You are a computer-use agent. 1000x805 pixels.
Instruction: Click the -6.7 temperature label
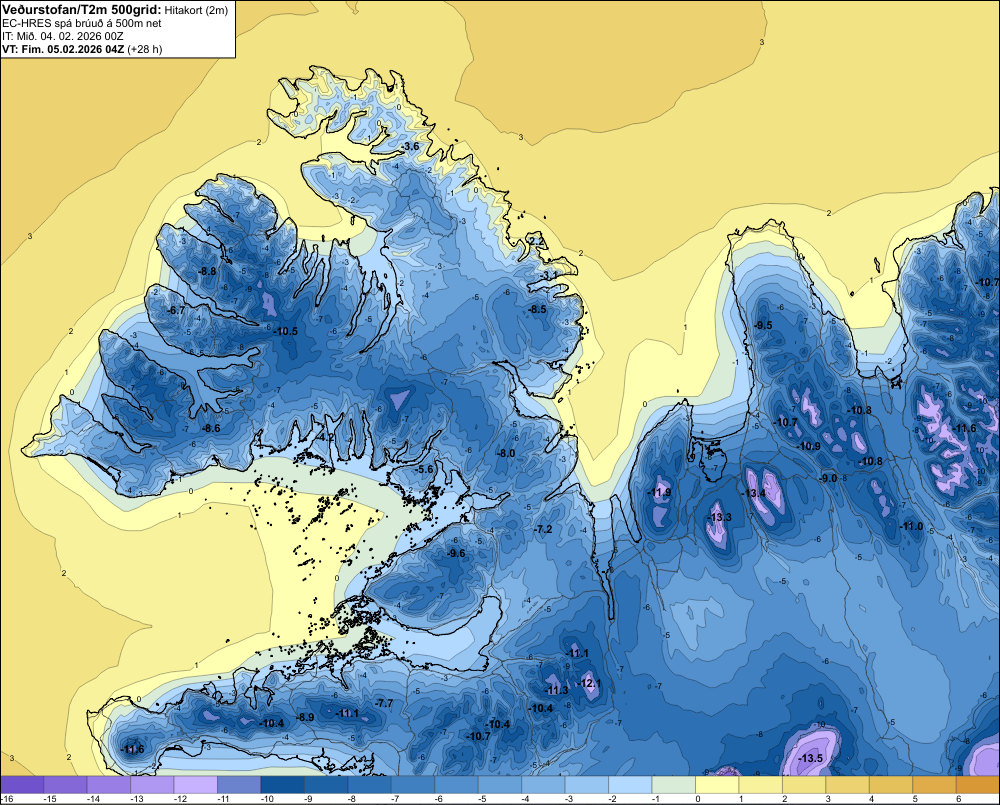pyautogui.click(x=175, y=310)
